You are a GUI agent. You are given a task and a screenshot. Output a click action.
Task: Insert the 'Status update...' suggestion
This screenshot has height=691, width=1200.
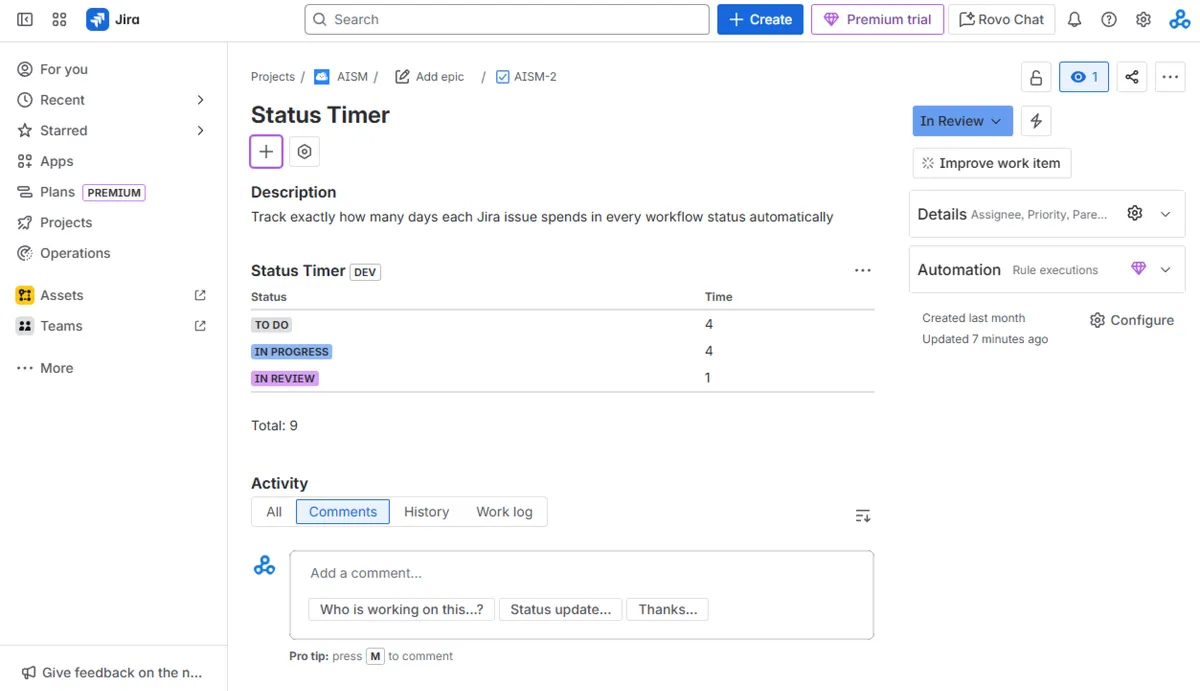(x=561, y=609)
